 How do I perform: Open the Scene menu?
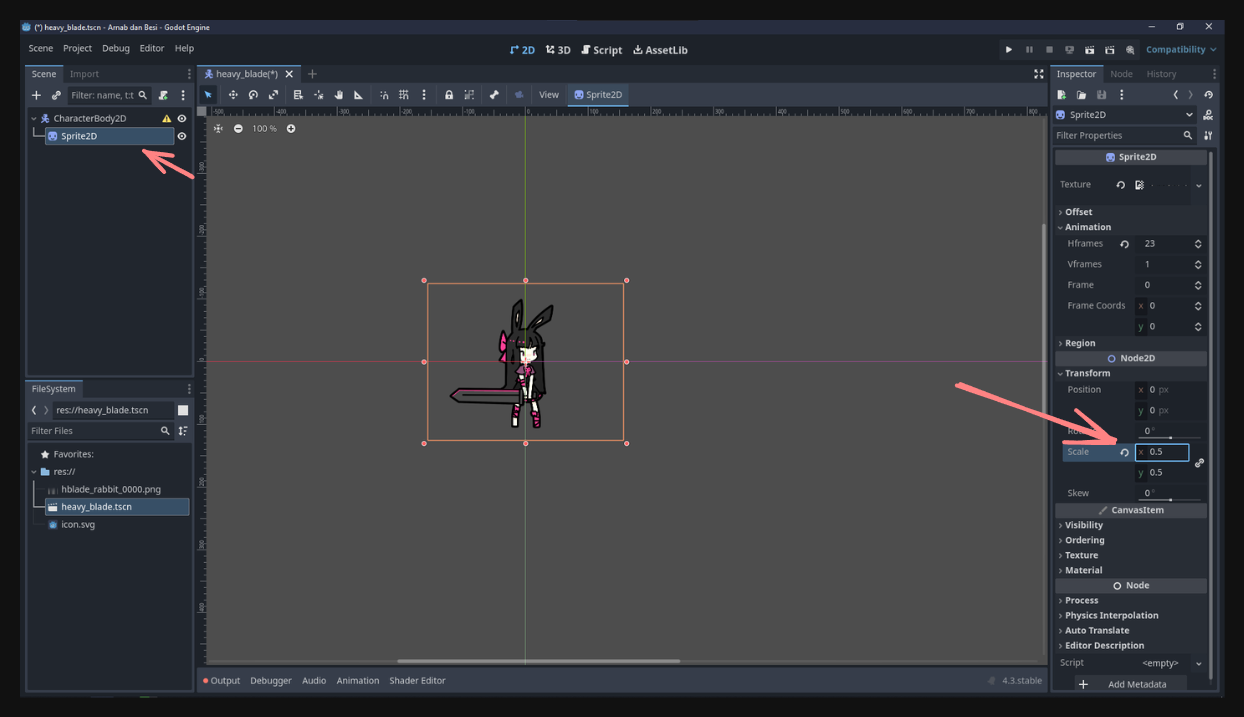[41, 48]
